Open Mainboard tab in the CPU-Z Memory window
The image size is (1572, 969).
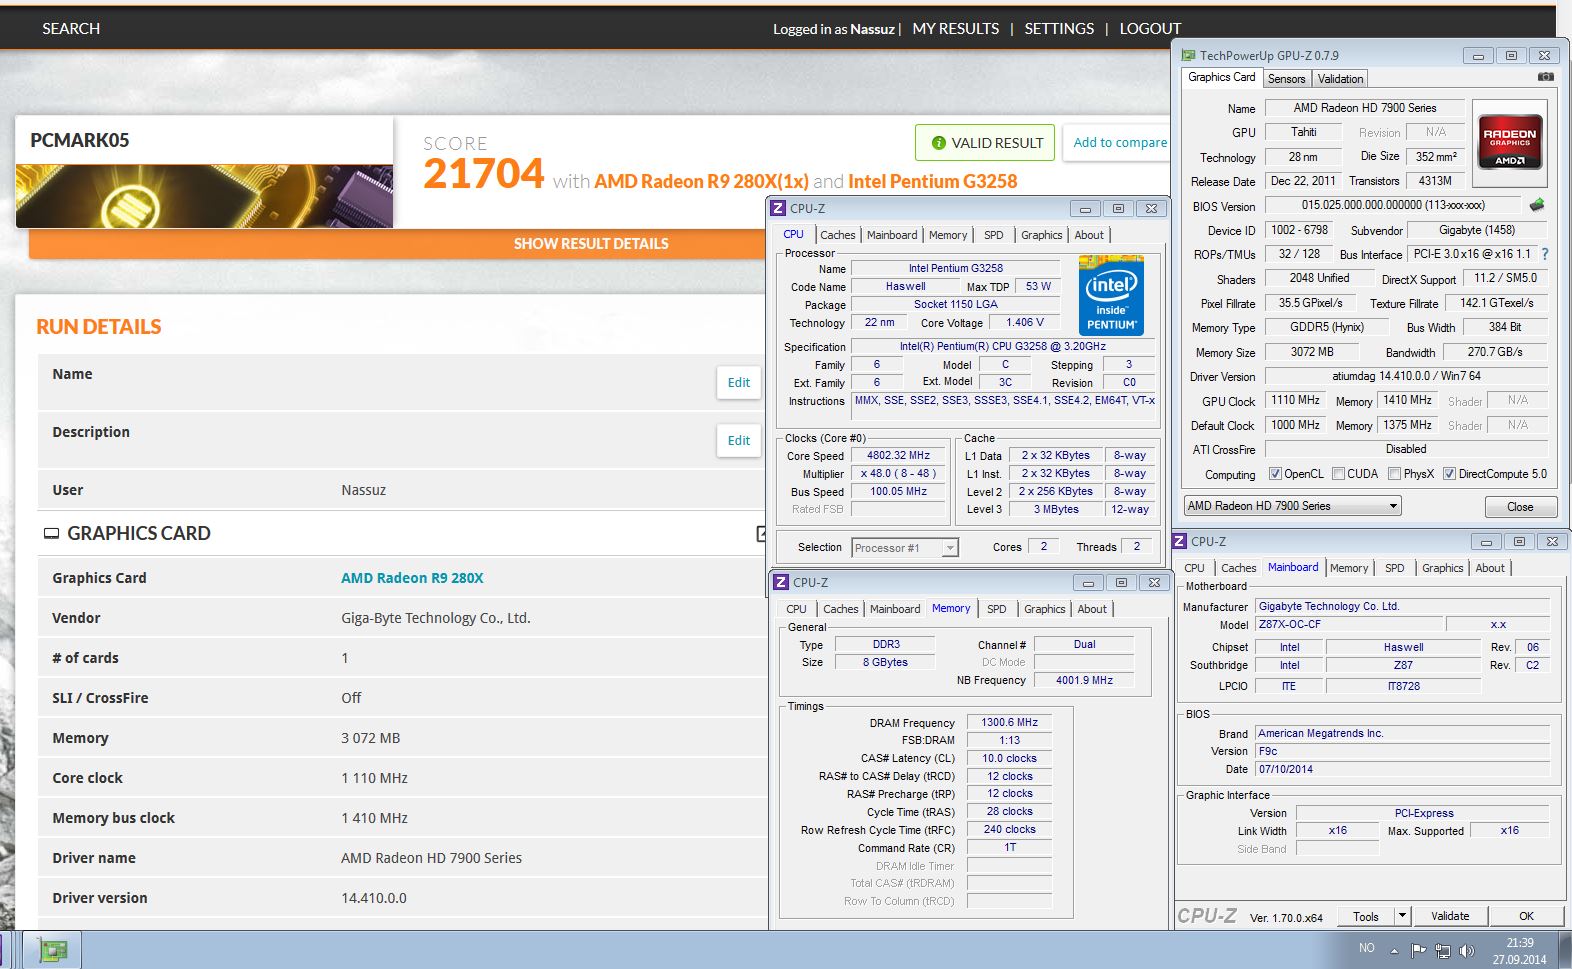(895, 608)
